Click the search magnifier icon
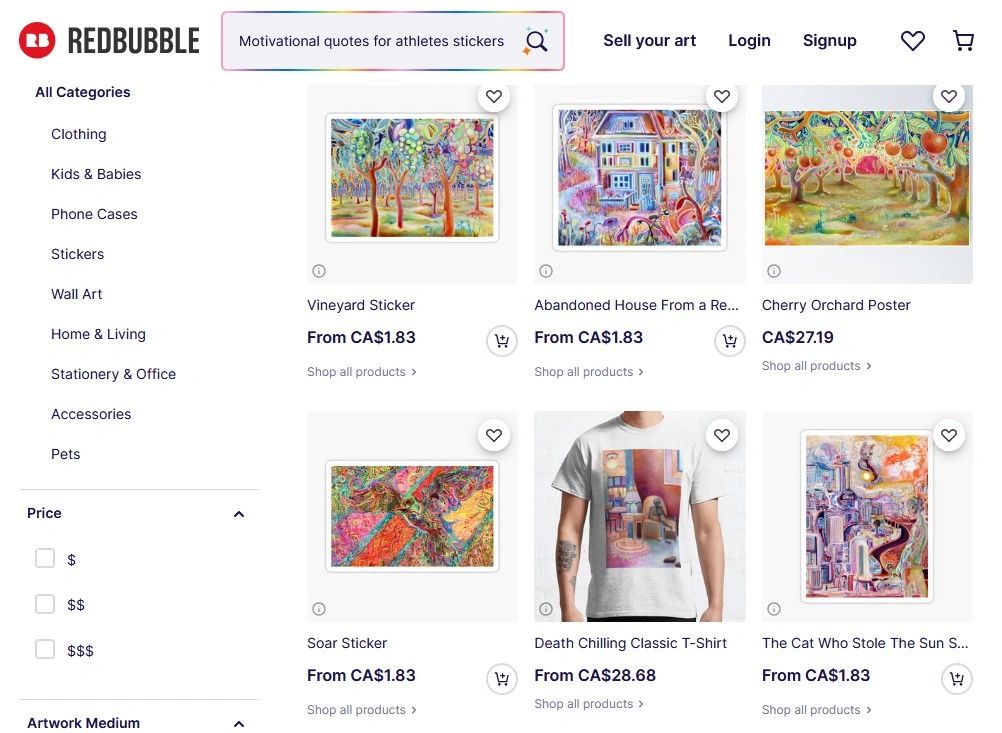Image resolution: width=1002 pixels, height=733 pixels. coord(537,41)
